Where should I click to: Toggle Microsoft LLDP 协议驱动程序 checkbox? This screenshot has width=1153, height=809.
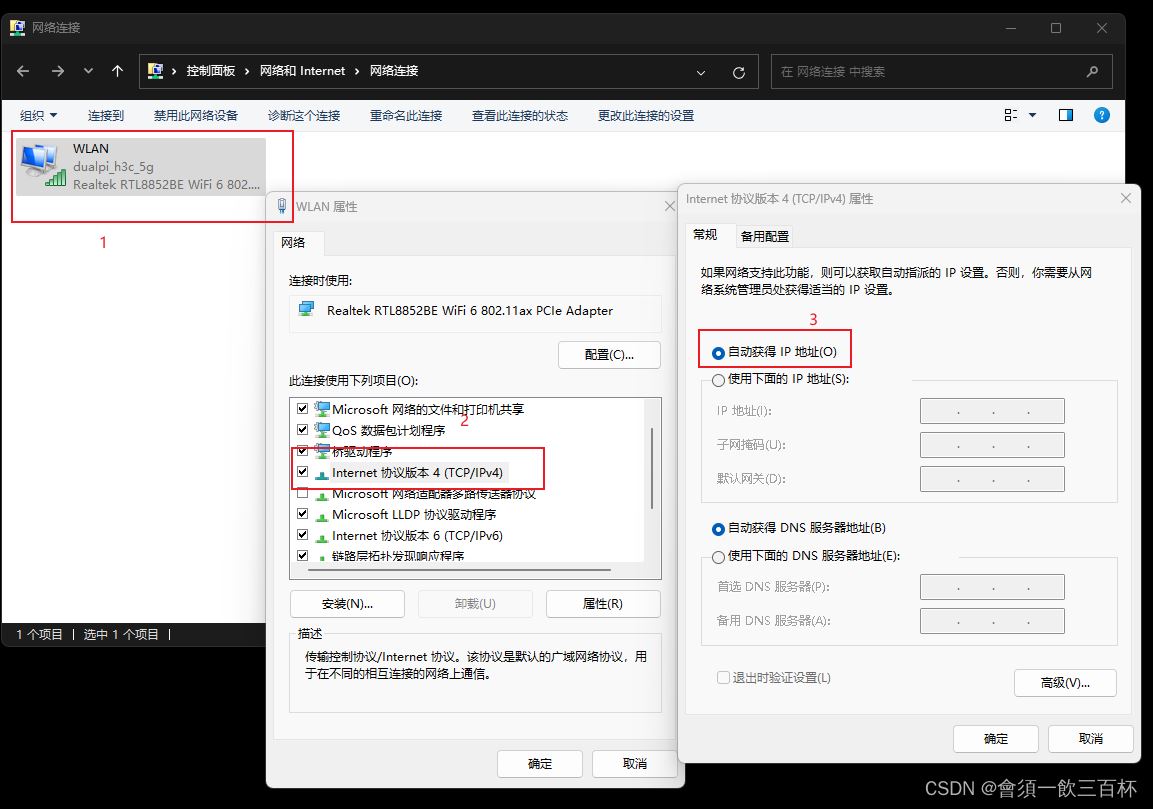pyautogui.click(x=302, y=513)
